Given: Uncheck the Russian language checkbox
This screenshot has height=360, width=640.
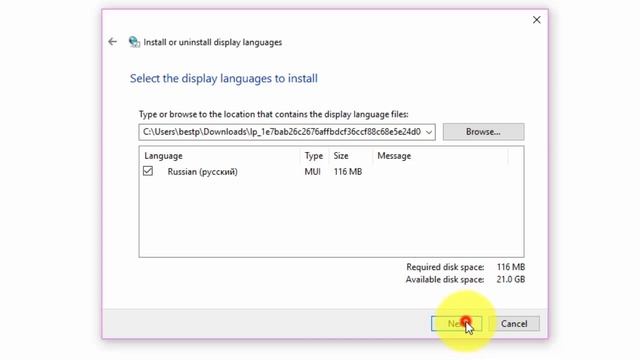Looking at the screenshot, I should 148,171.
